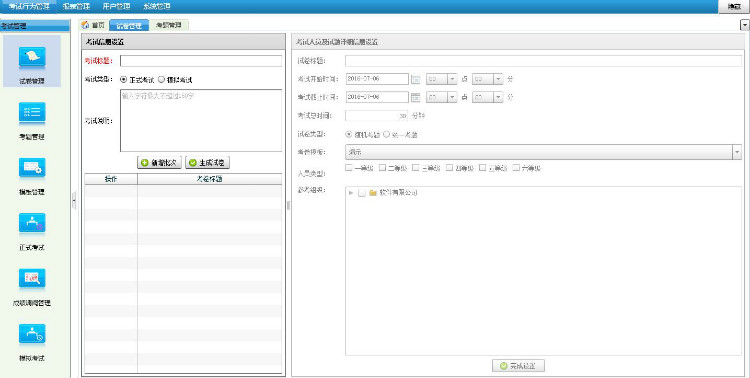
Task: Click the exam start date text field
Action: pyautogui.click(x=377, y=79)
